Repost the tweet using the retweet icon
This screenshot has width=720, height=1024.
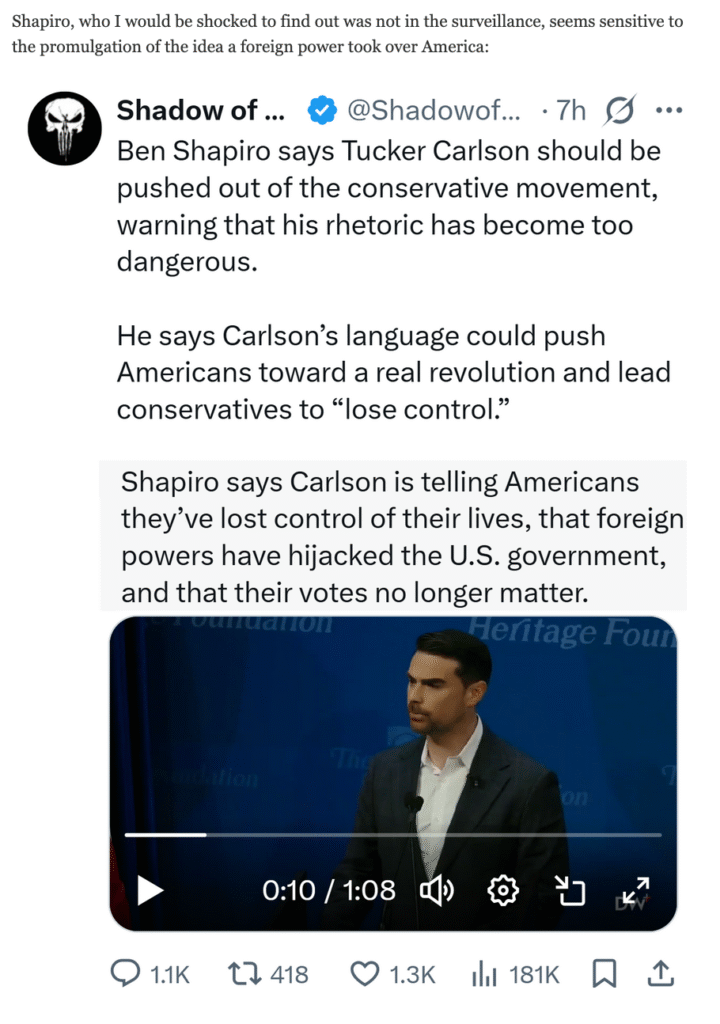pos(243,974)
